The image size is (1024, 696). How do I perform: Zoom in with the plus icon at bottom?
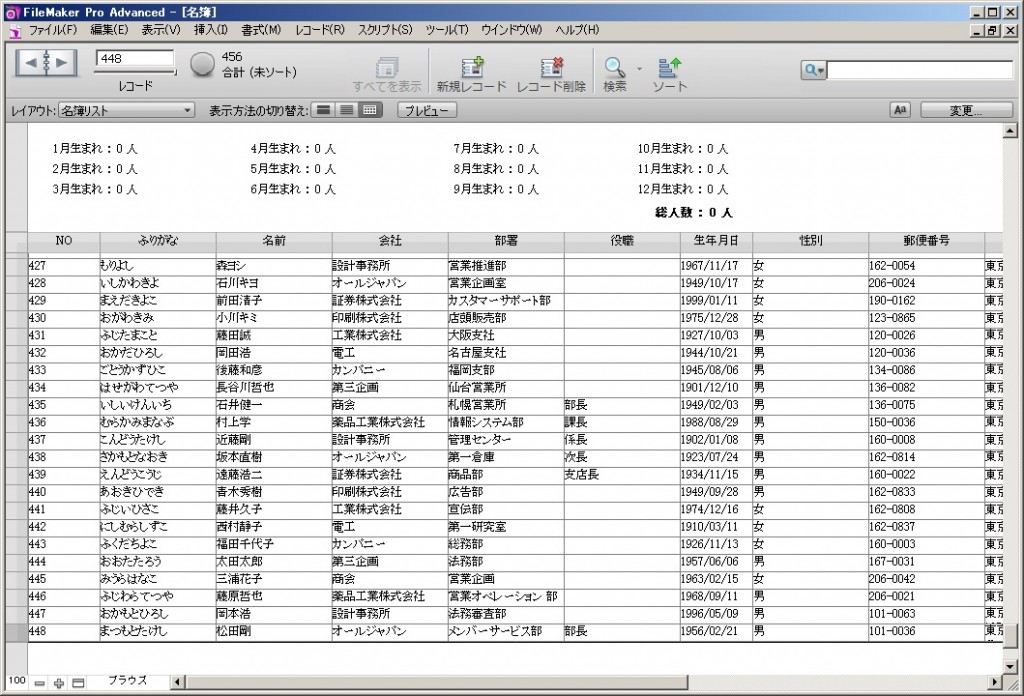pos(56,682)
